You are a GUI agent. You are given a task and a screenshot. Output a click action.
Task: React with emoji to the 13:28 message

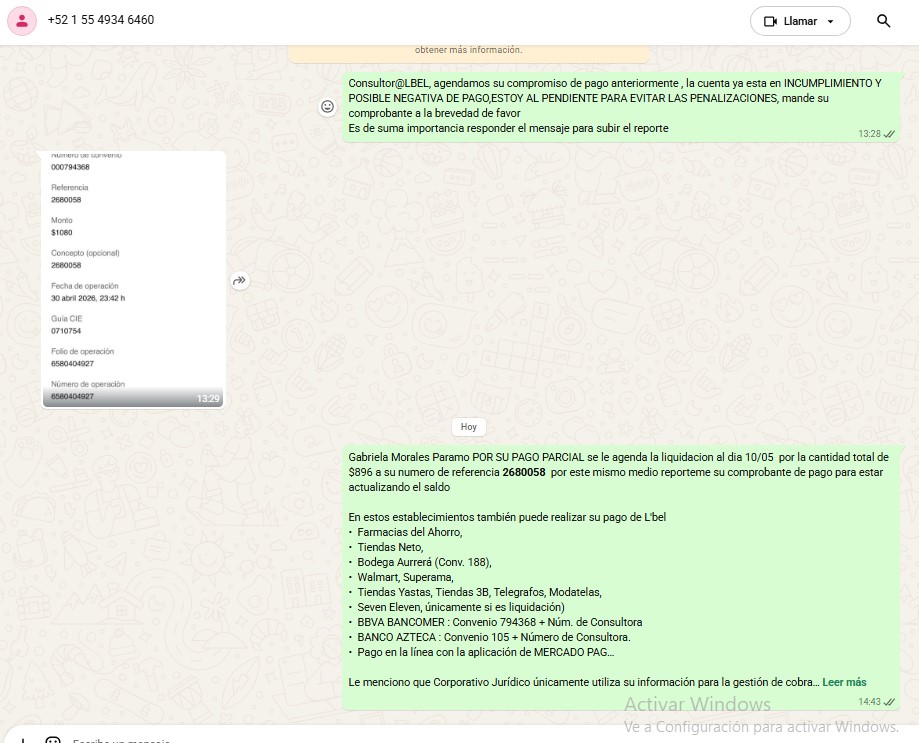(327, 106)
